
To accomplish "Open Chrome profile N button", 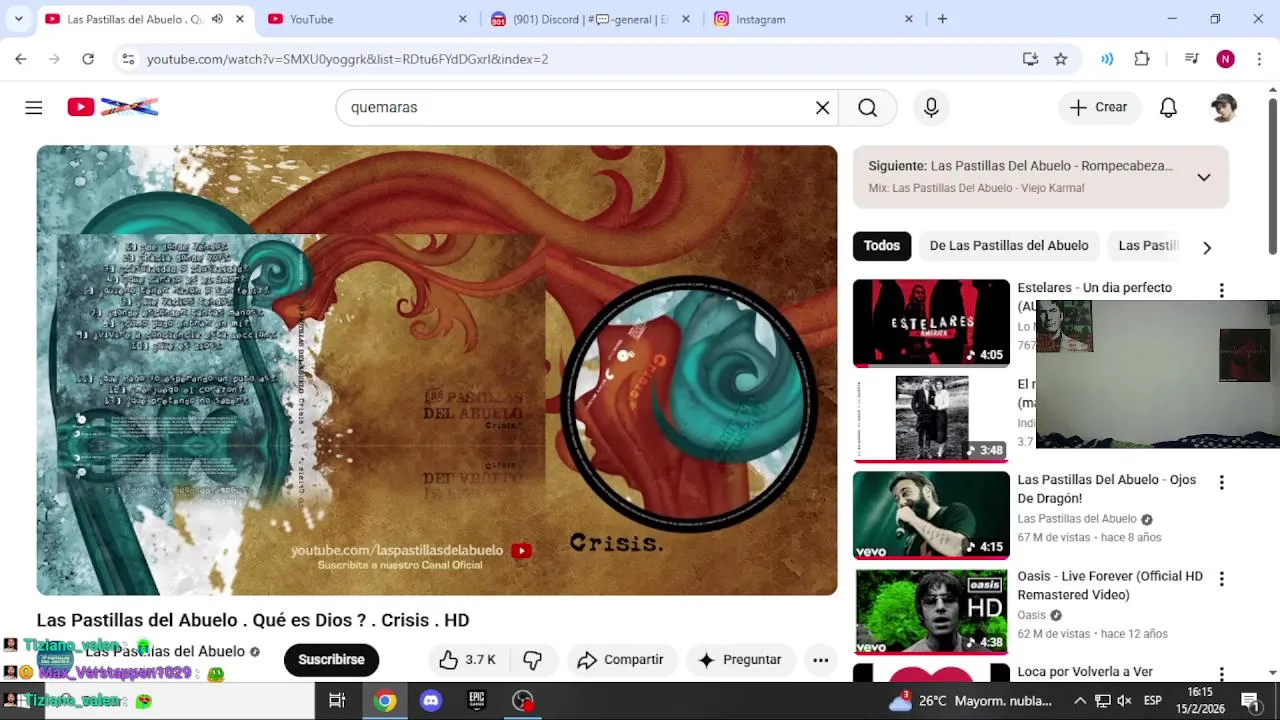I will tap(1225, 59).
